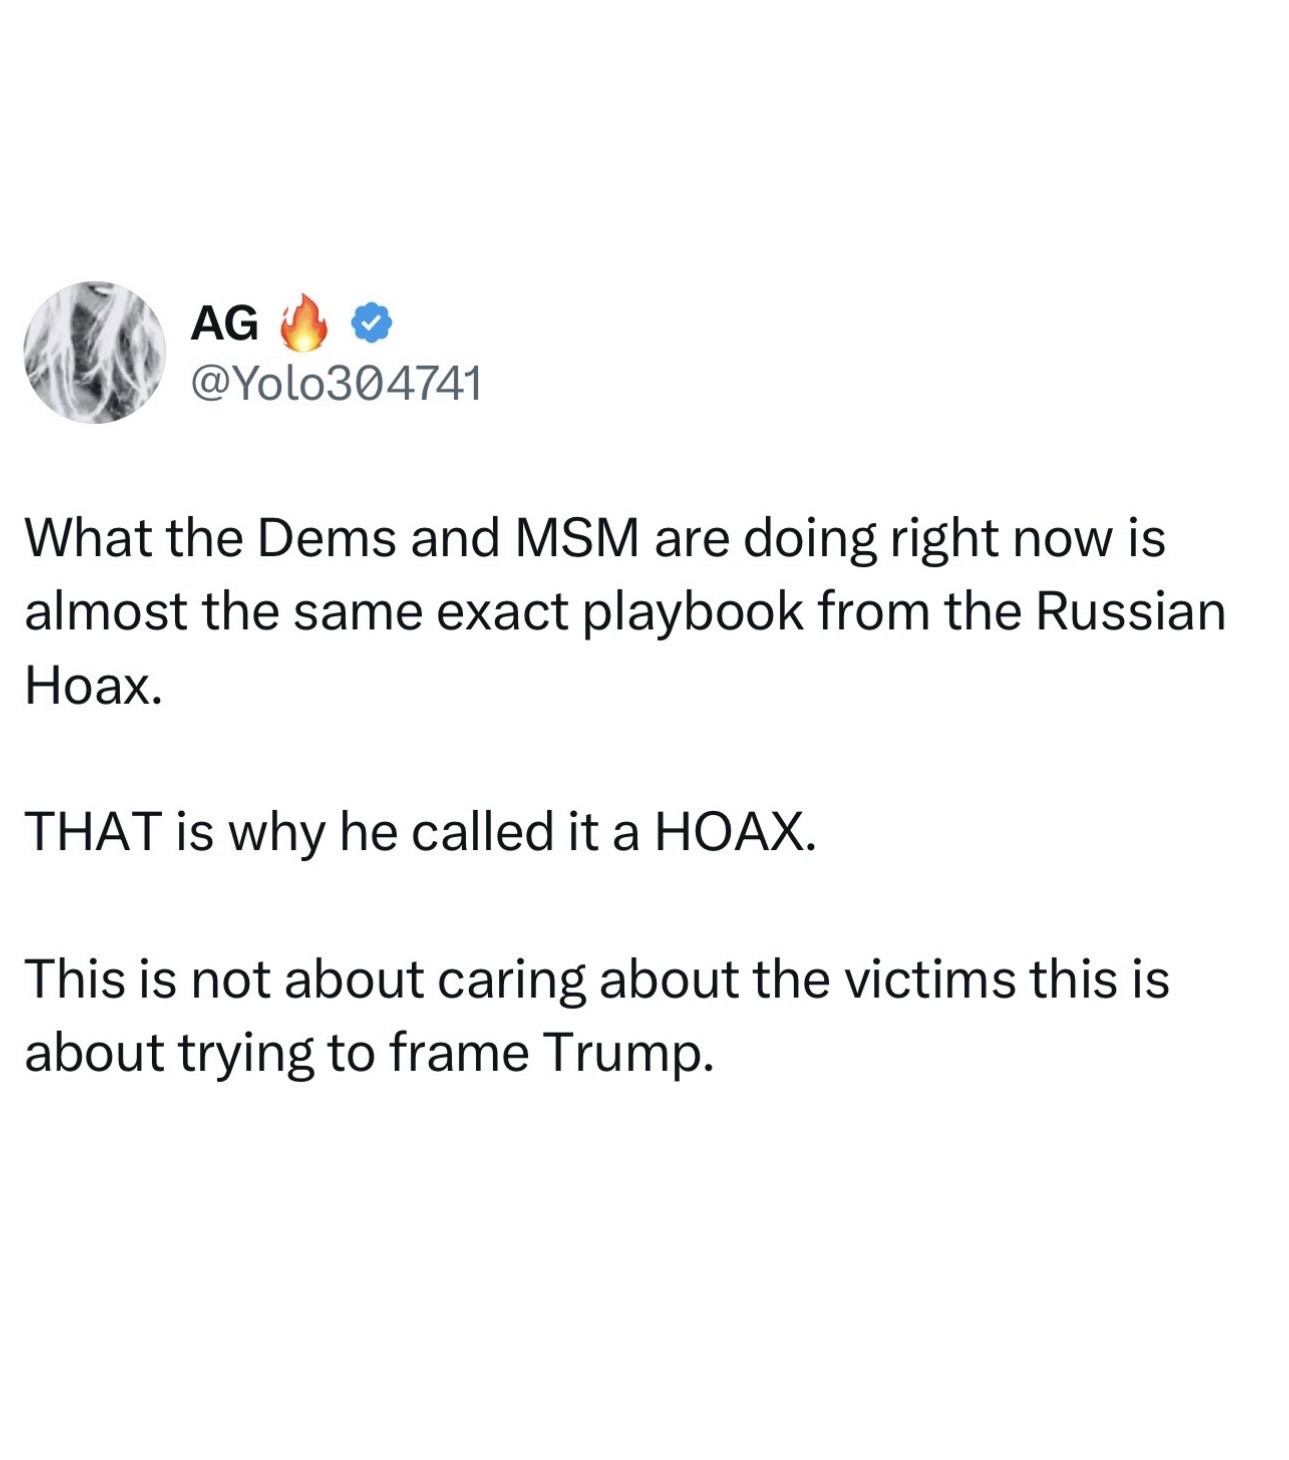This screenshot has width=1289, height=1460.
Task: Click the word "almost" in the tweet
Action: 106,612
